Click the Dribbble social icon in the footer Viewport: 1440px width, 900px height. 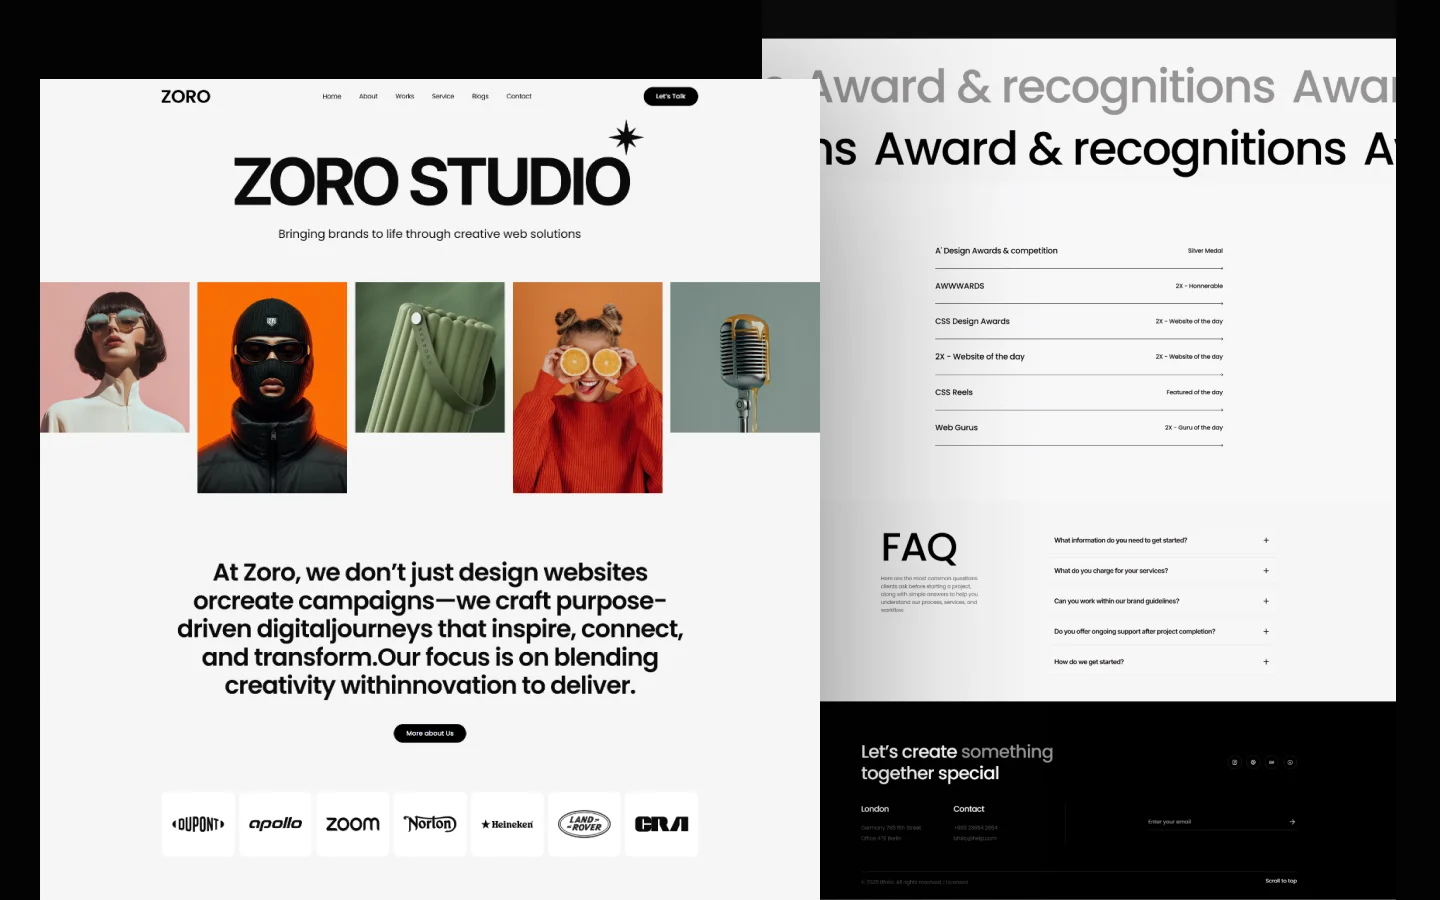1253,762
